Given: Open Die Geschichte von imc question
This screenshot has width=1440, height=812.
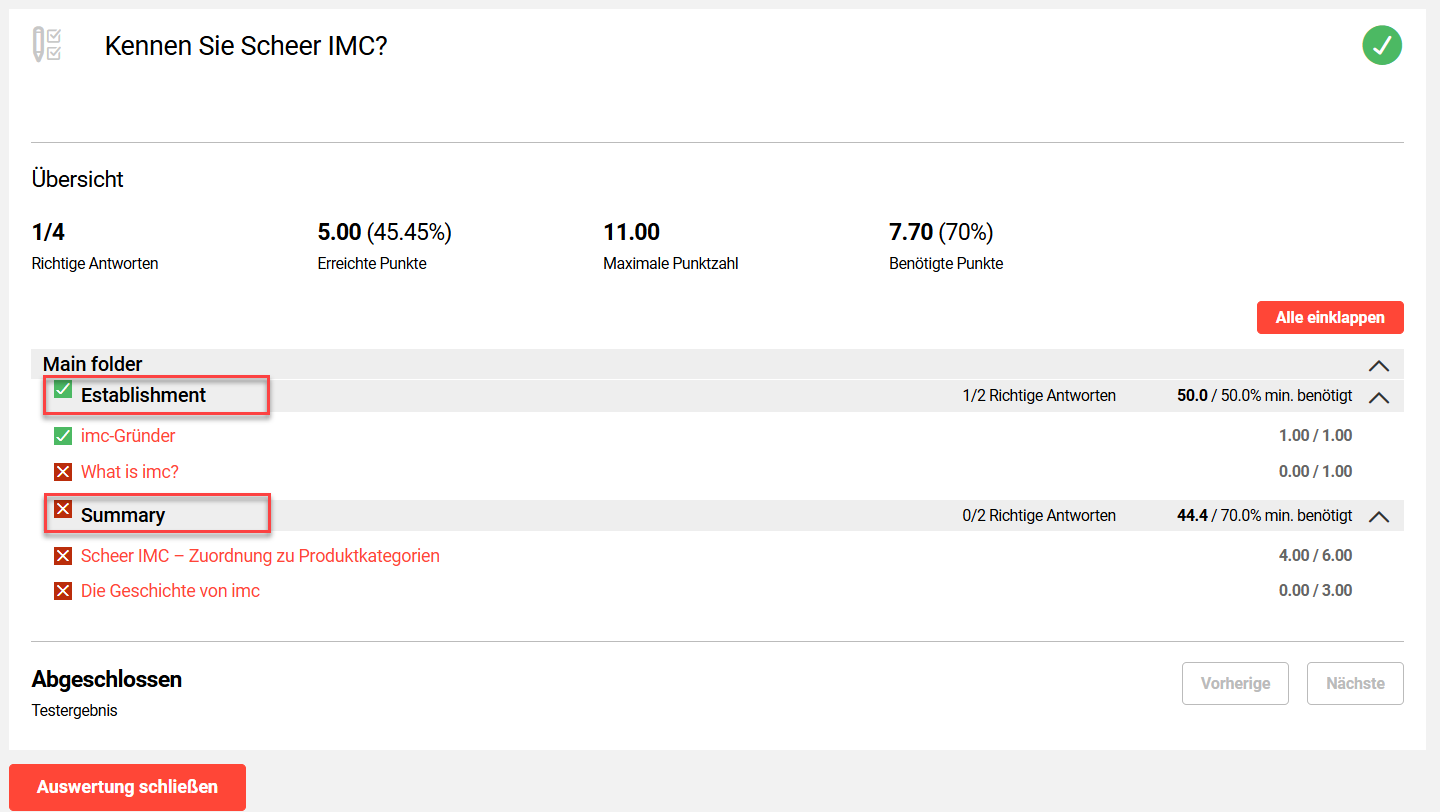Looking at the screenshot, I should pyautogui.click(x=170, y=591).
